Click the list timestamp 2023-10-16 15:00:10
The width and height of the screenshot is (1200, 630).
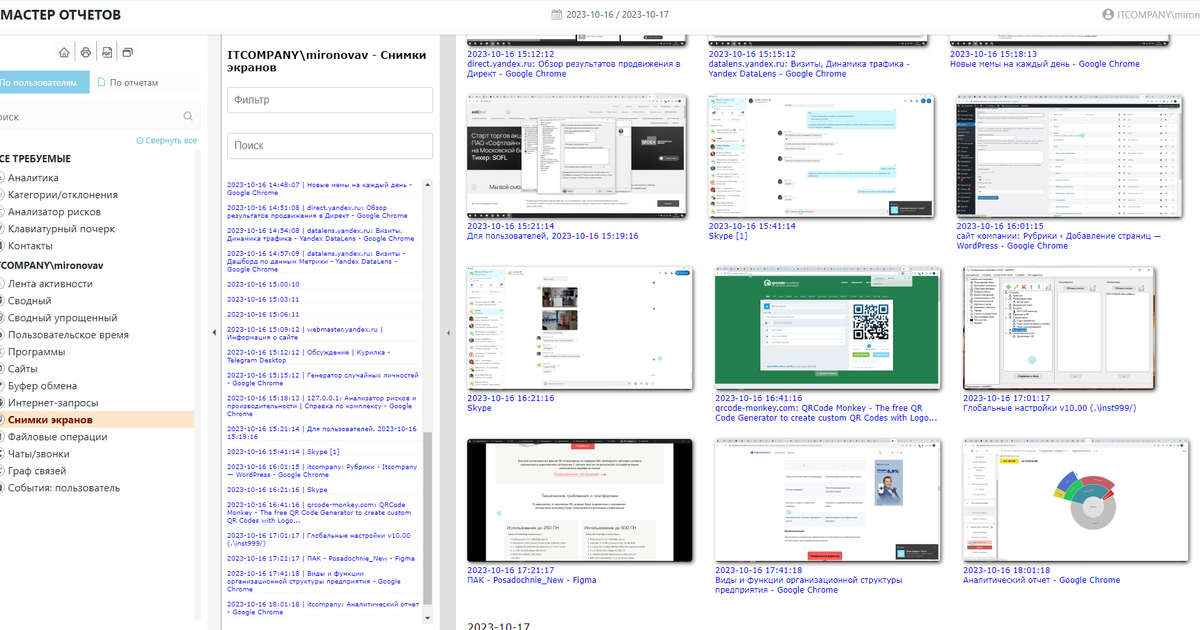coord(263,284)
